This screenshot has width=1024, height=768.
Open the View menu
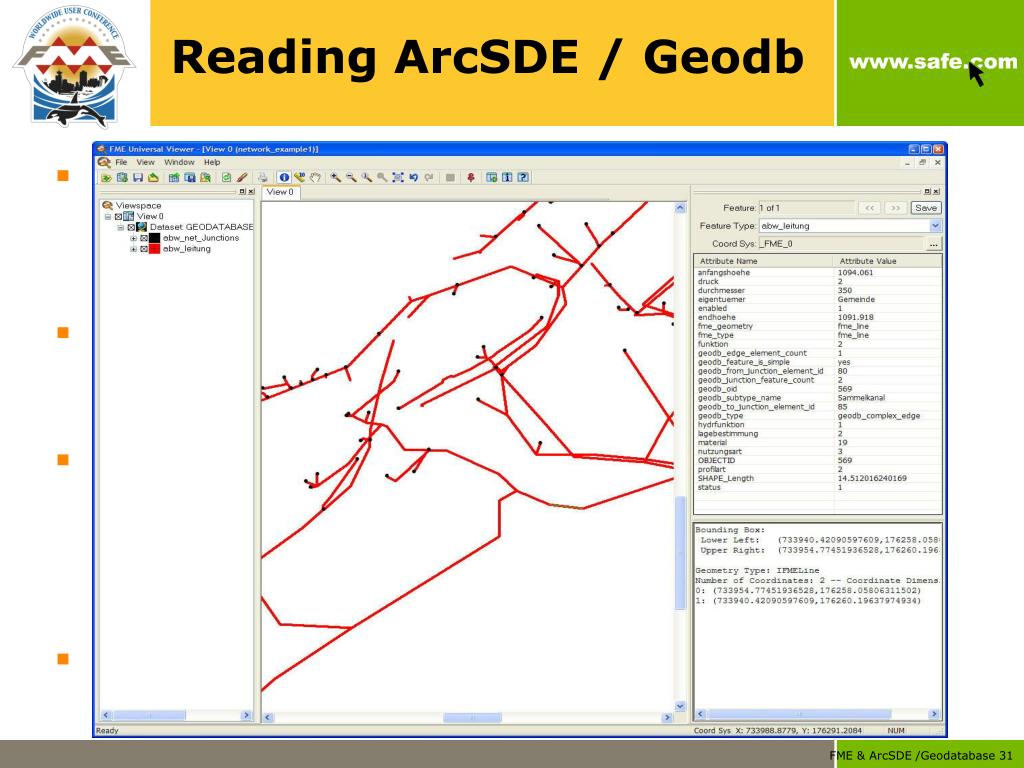145,162
